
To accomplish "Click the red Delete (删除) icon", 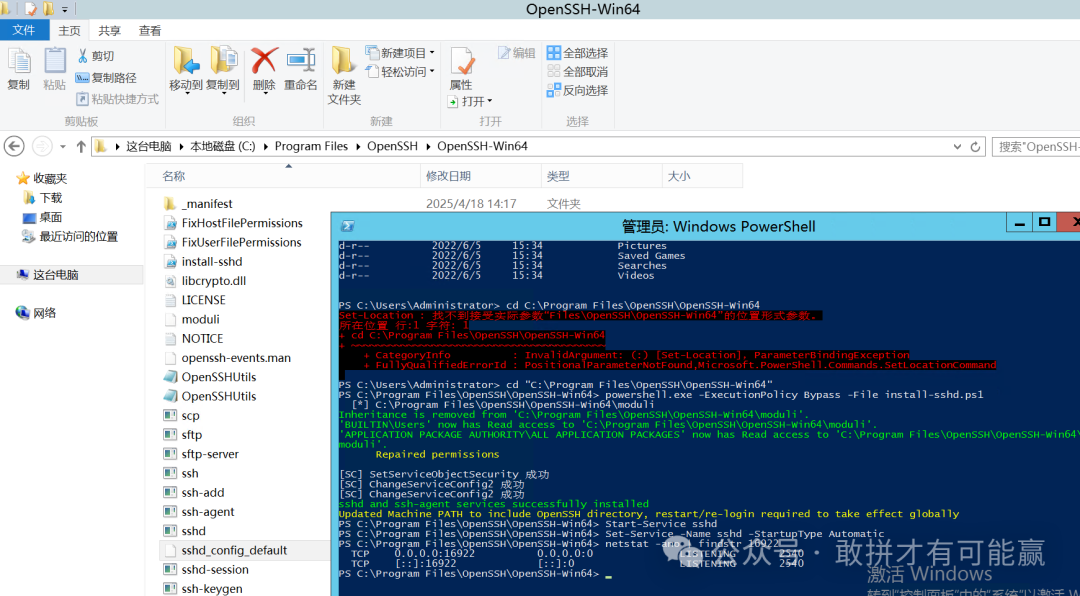I will (262, 62).
